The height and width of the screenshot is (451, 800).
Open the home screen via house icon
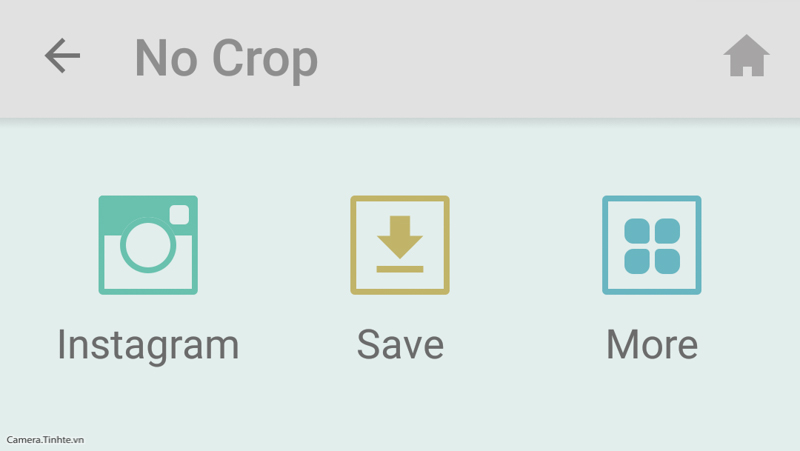pos(746,56)
